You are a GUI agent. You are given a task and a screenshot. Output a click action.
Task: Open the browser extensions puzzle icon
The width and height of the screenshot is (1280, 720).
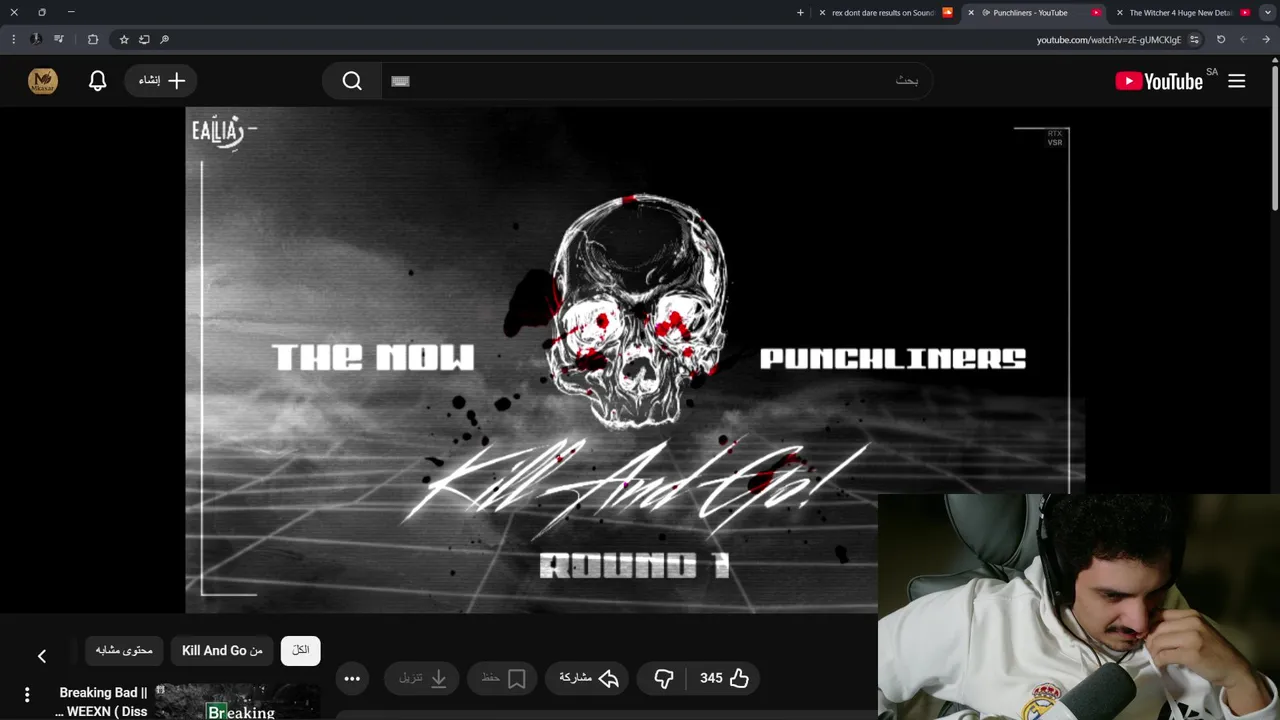pyautogui.click(x=93, y=40)
